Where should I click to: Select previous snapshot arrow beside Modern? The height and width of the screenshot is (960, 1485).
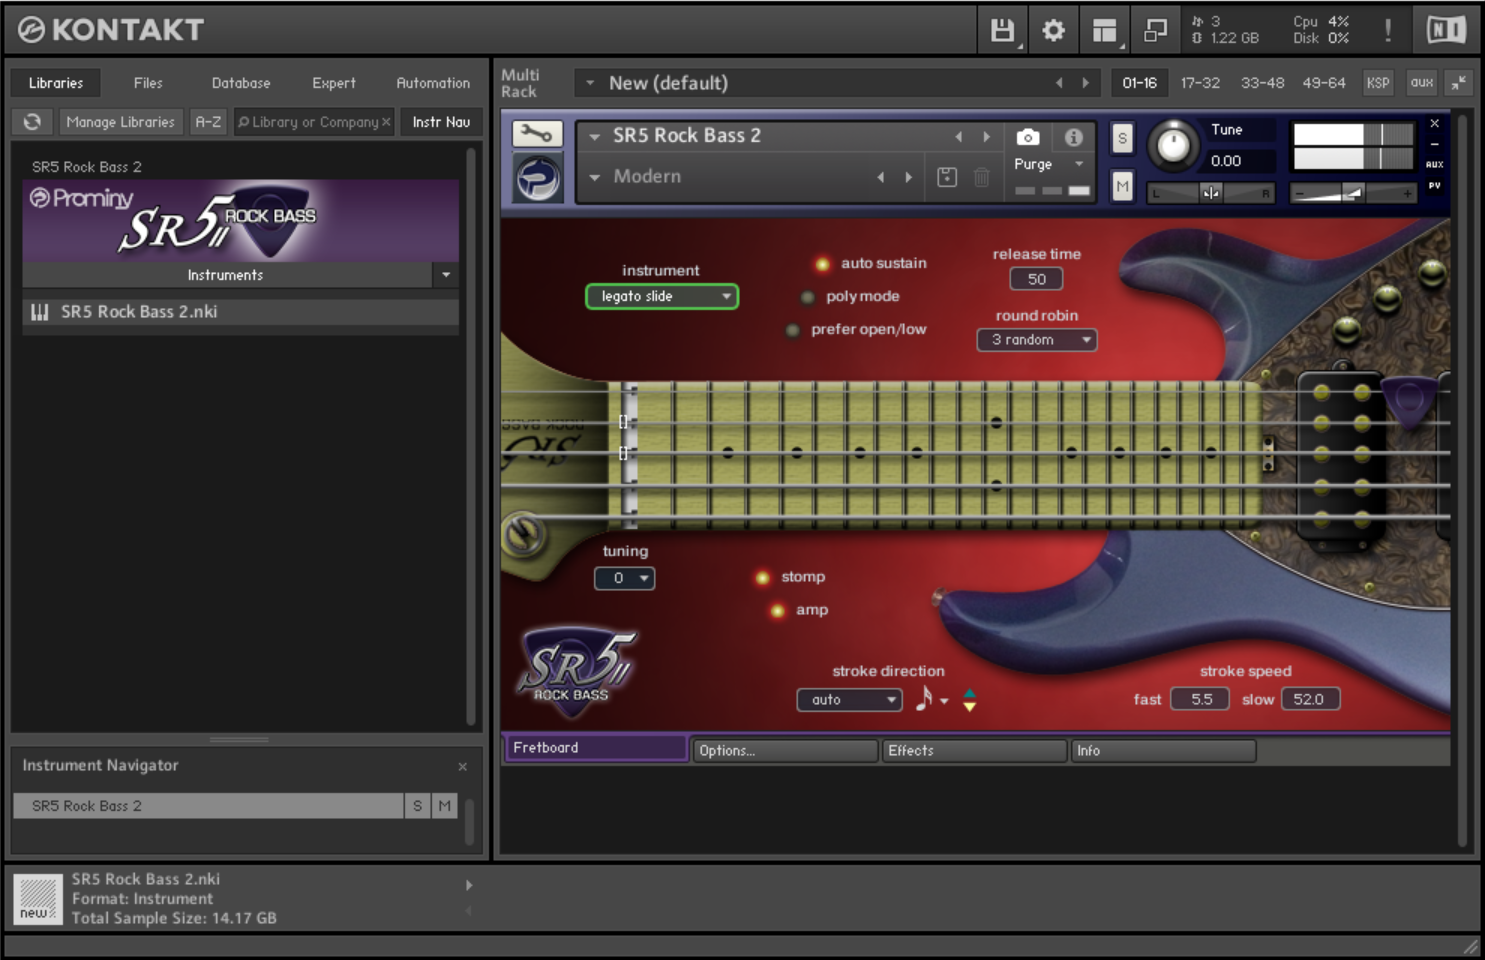click(x=880, y=177)
